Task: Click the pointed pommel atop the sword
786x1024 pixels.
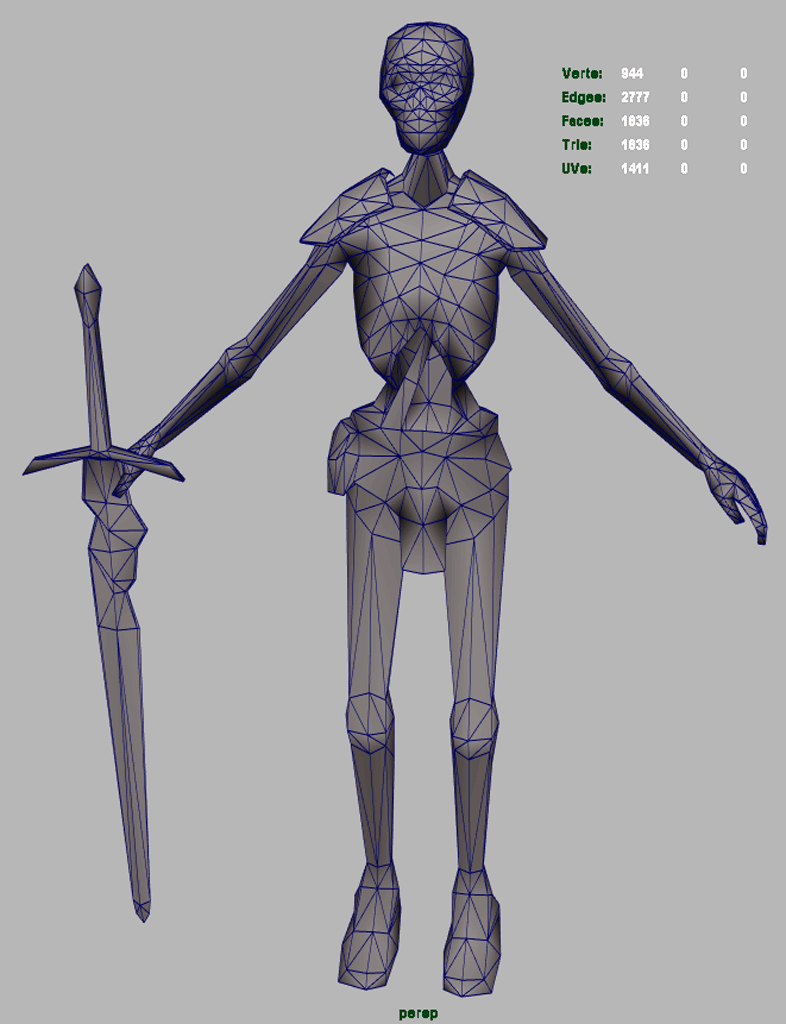Action: 88,285
